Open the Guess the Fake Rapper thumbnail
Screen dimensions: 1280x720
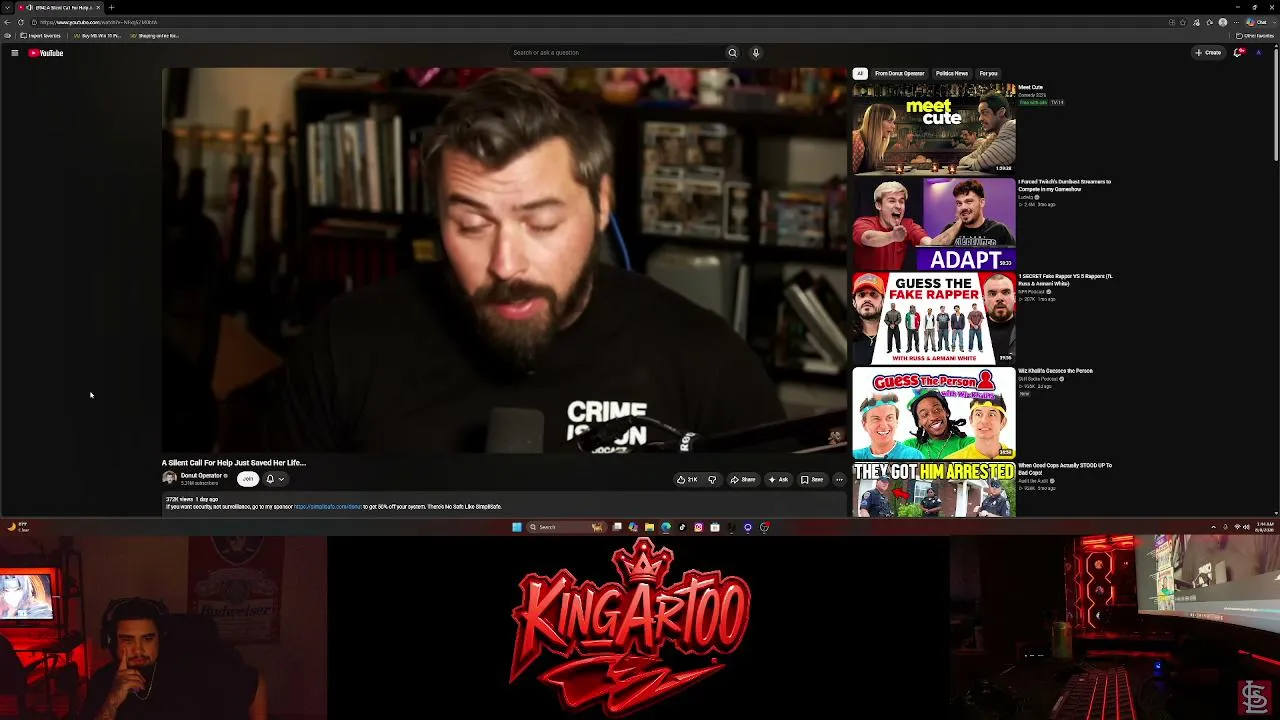point(934,318)
